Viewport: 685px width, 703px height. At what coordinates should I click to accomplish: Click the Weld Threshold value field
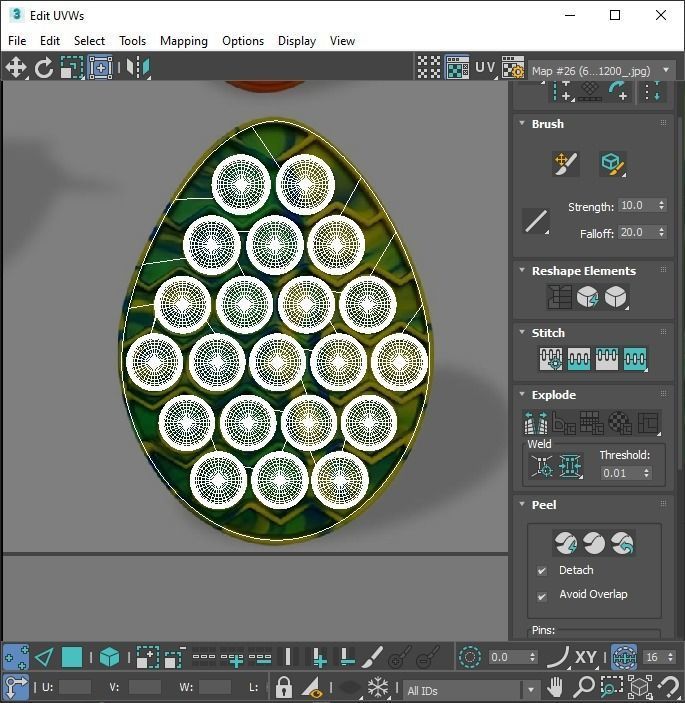click(x=621, y=473)
